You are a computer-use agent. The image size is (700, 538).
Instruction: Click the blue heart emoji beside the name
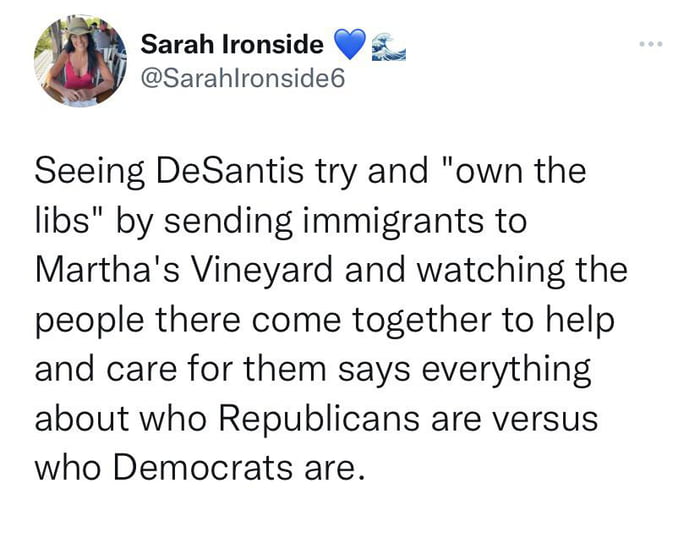(350, 44)
